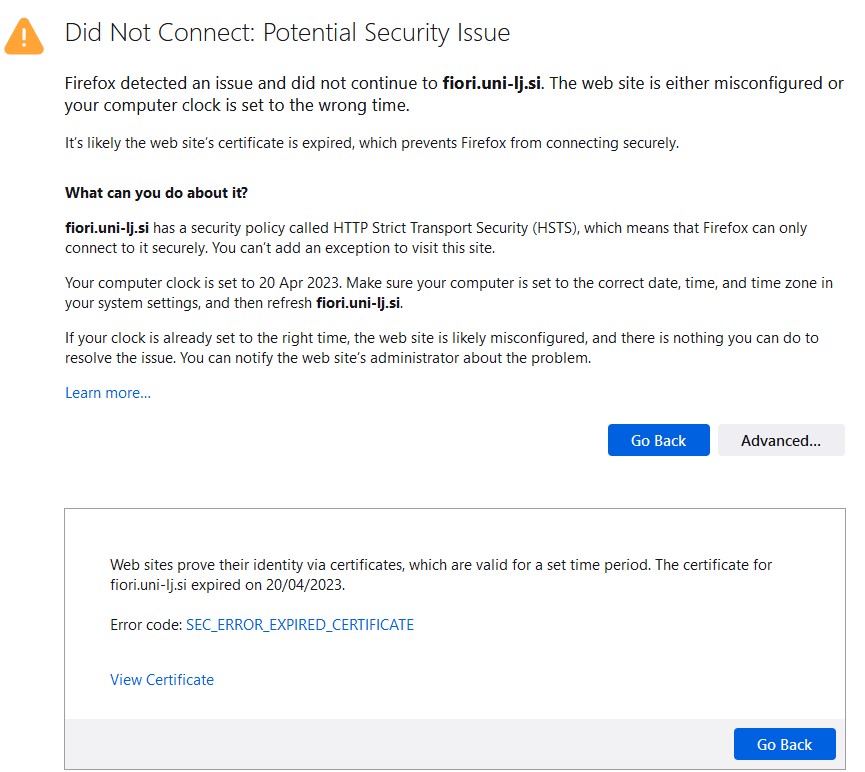This screenshot has height=772, width=865.
Task: Click bold fiori.uni-lj.si after the word refresh
Action: [358, 303]
